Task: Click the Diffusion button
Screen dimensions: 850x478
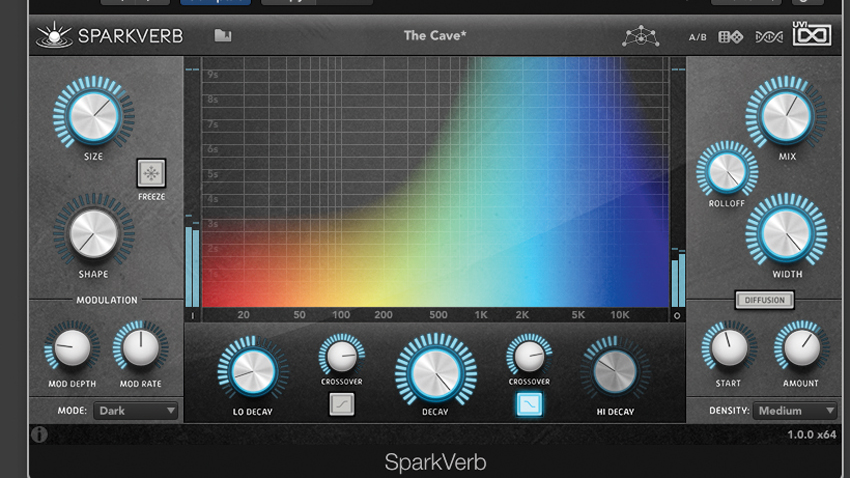Action: pyautogui.click(x=764, y=300)
